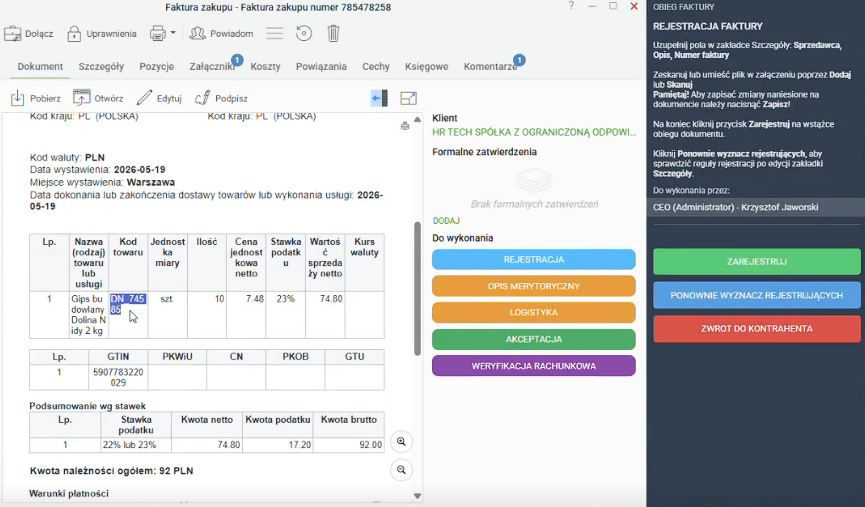The width and height of the screenshot is (865, 507).
Task: Click the scroll down arrow of preview
Action: point(417,496)
